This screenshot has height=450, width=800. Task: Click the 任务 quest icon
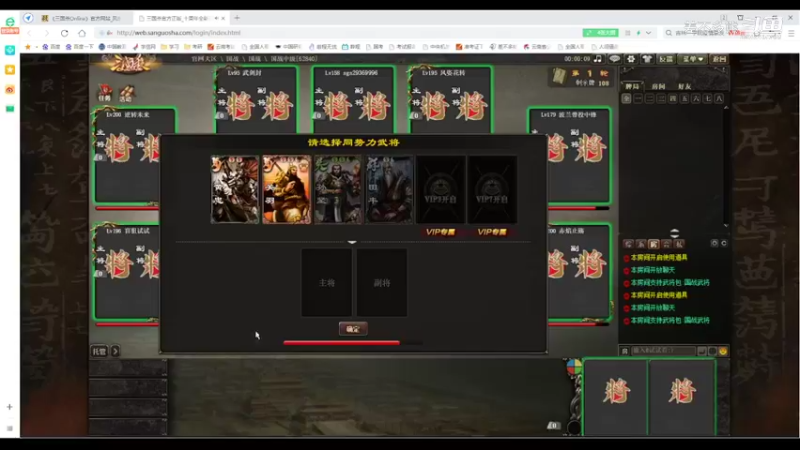[105, 92]
